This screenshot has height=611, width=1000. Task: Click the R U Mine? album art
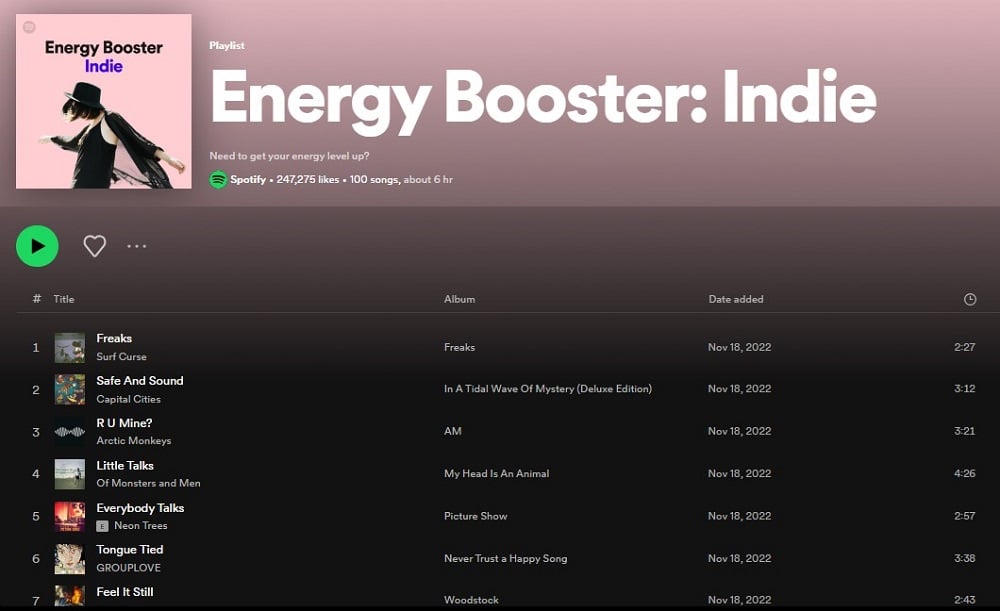click(x=70, y=432)
